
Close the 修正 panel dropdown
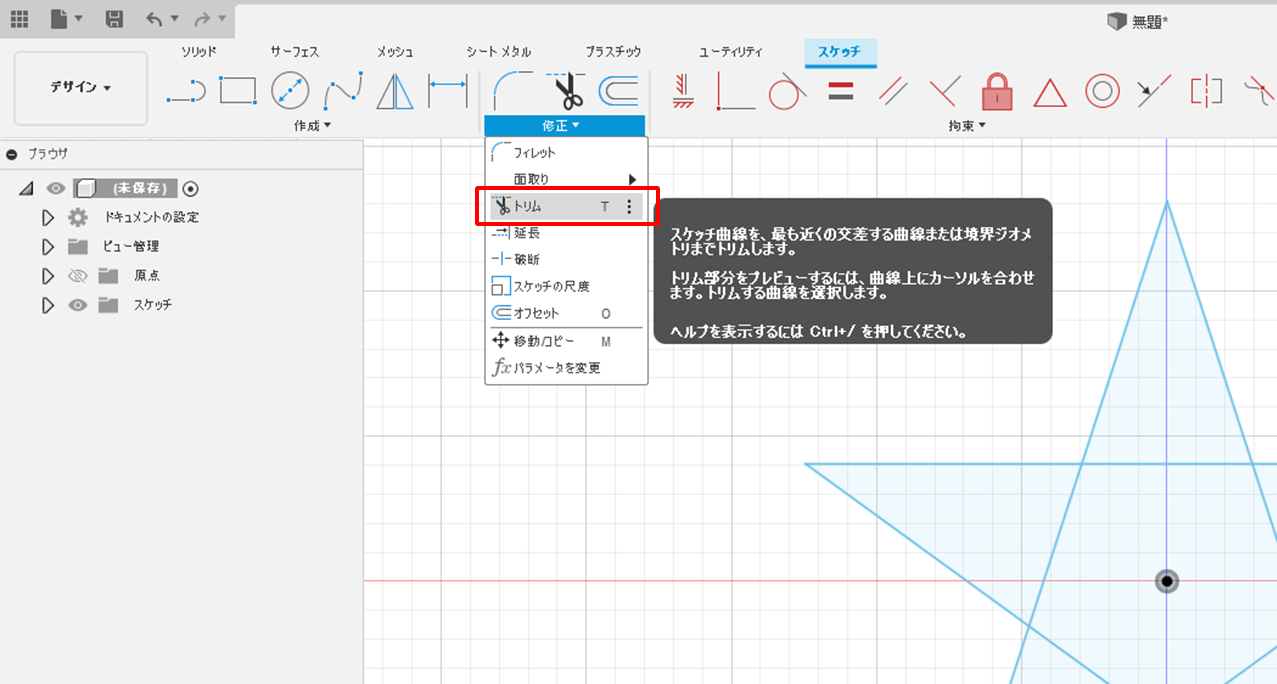click(564, 125)
